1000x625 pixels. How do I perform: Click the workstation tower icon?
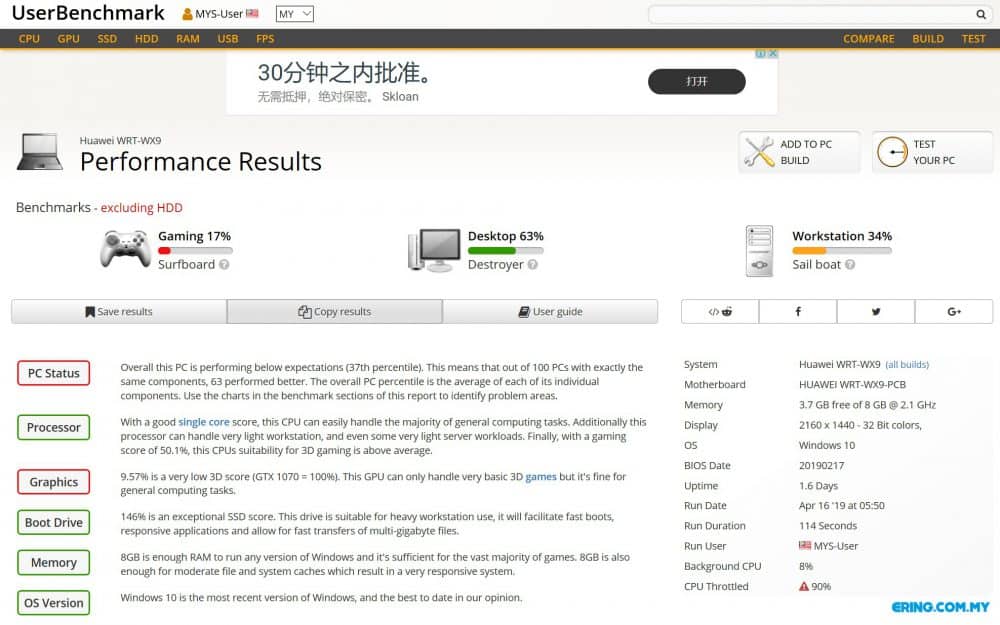click(x=760, y=251)
